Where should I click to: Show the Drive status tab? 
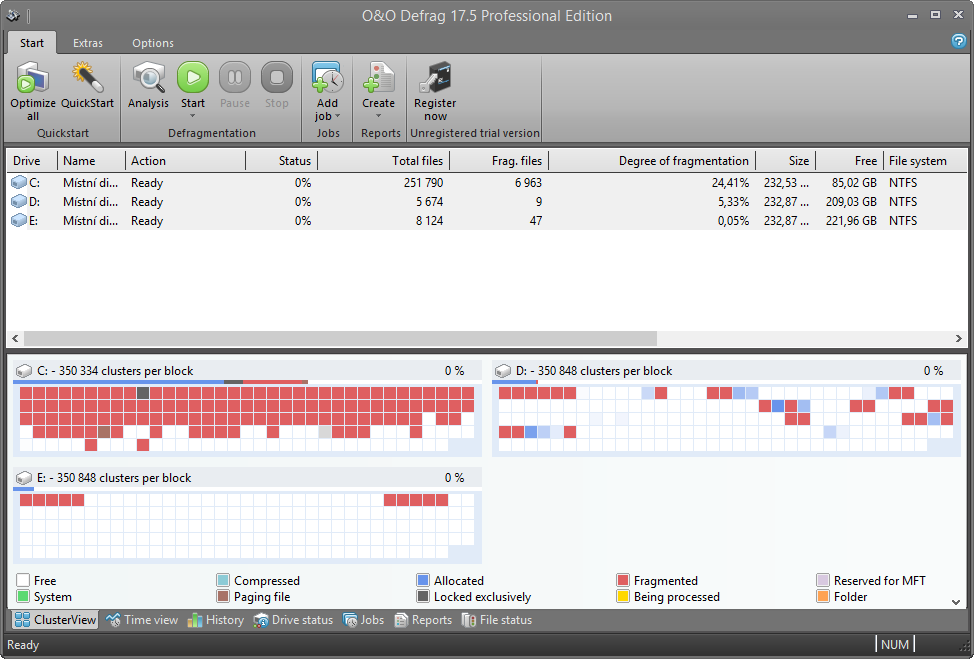(293, 620)
